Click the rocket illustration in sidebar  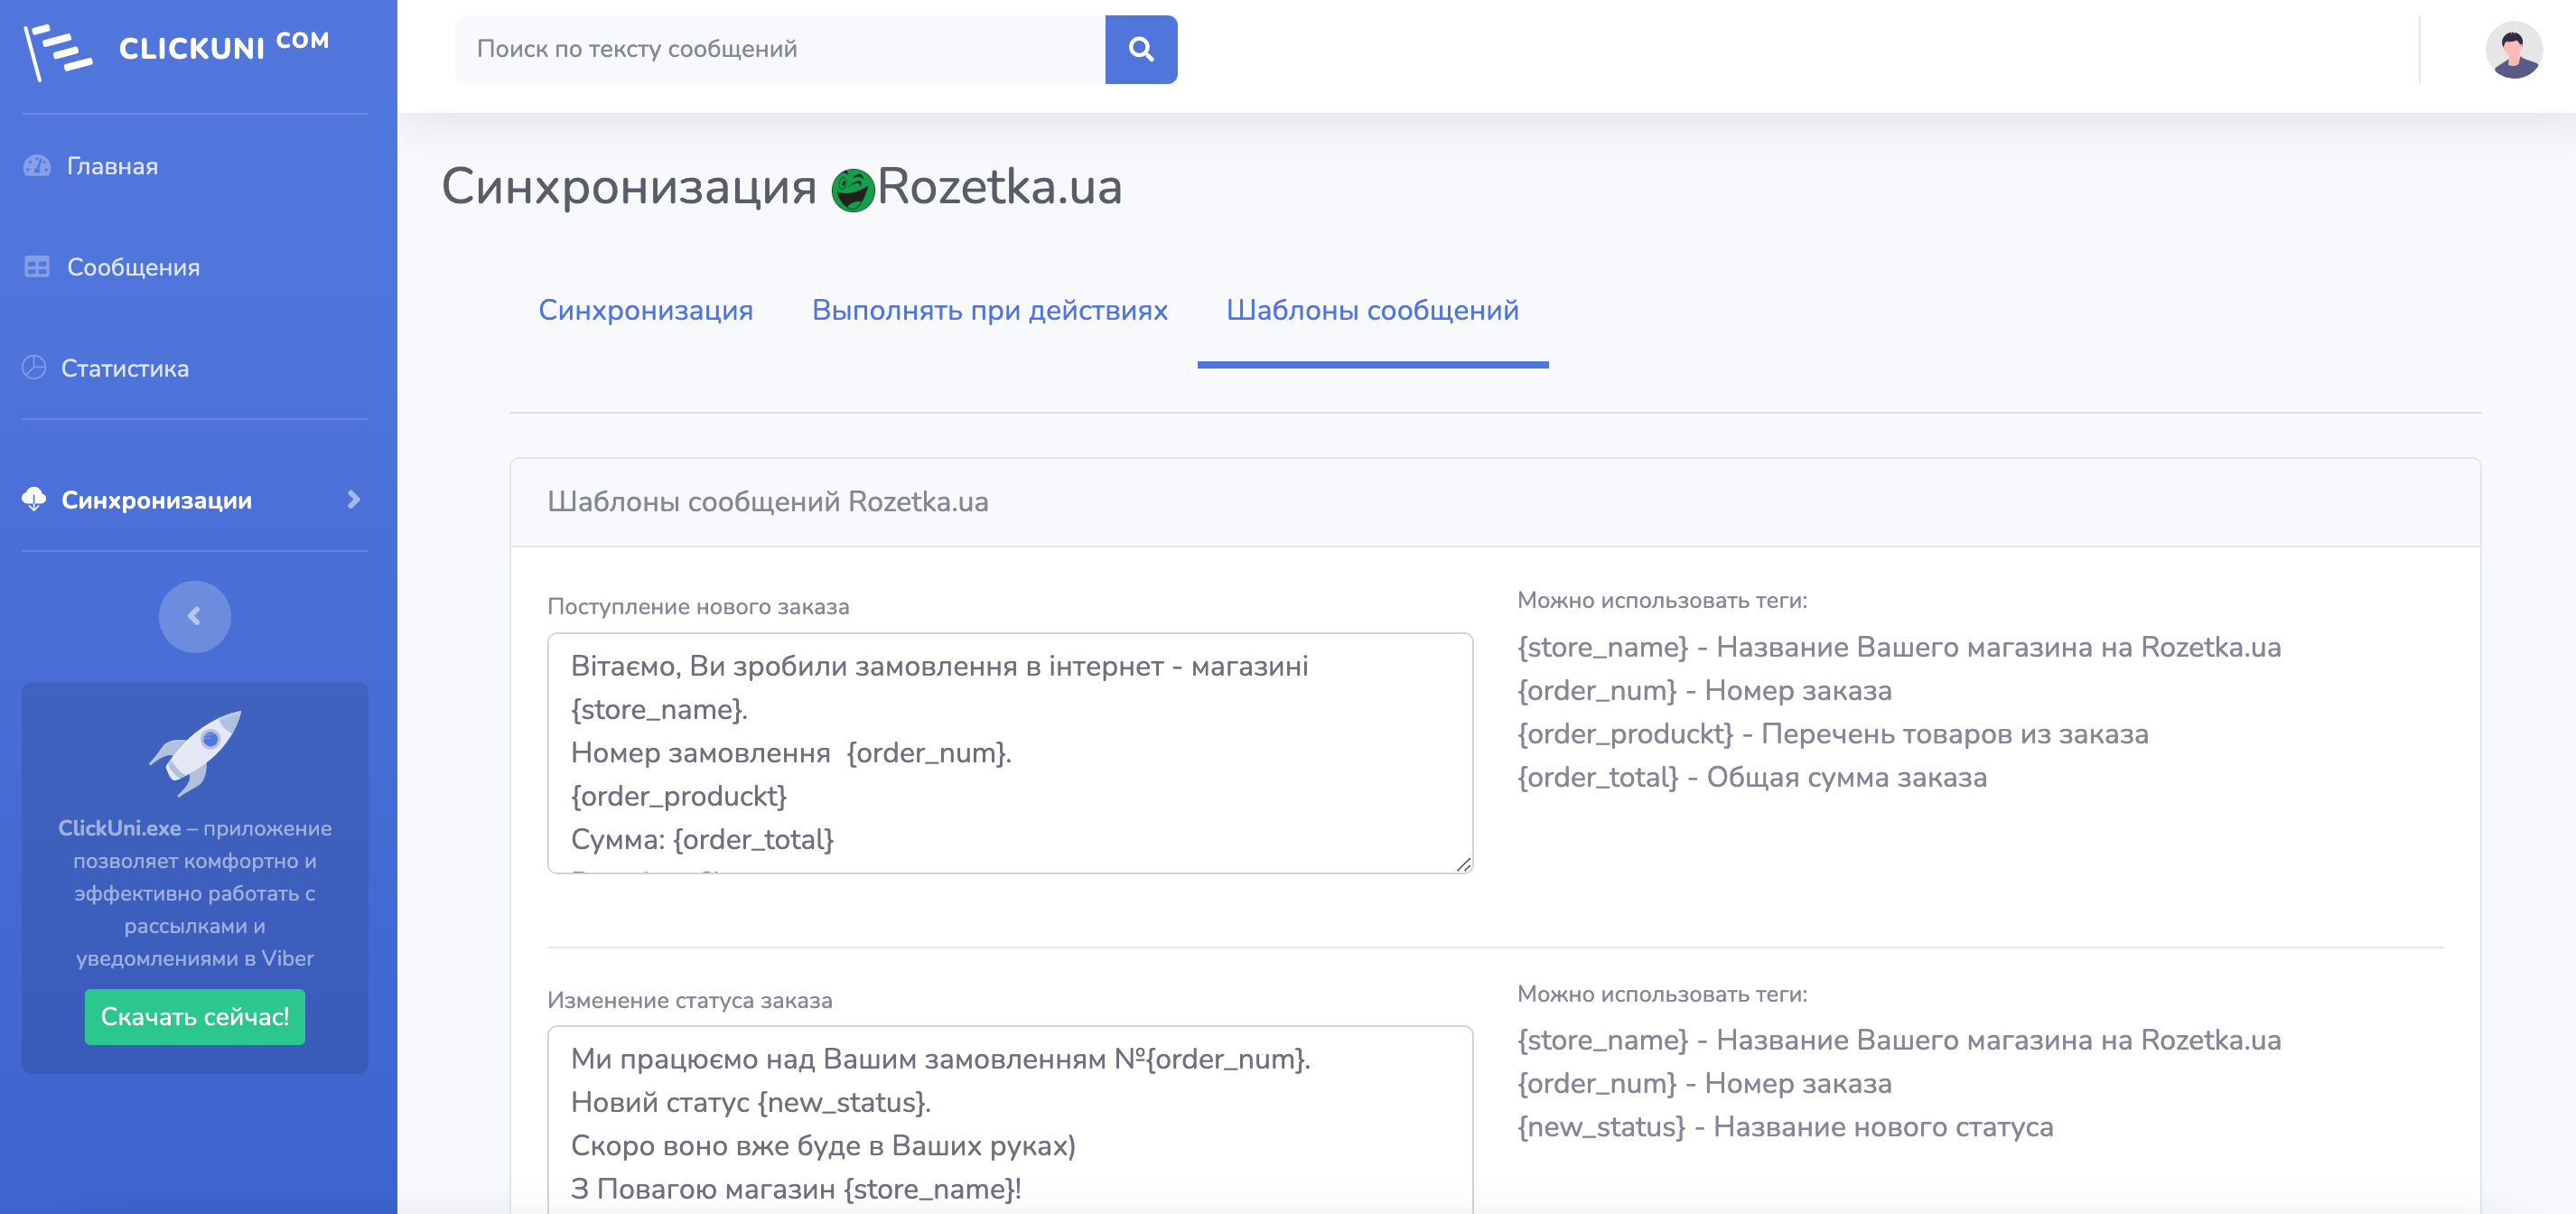coord(195,752)
